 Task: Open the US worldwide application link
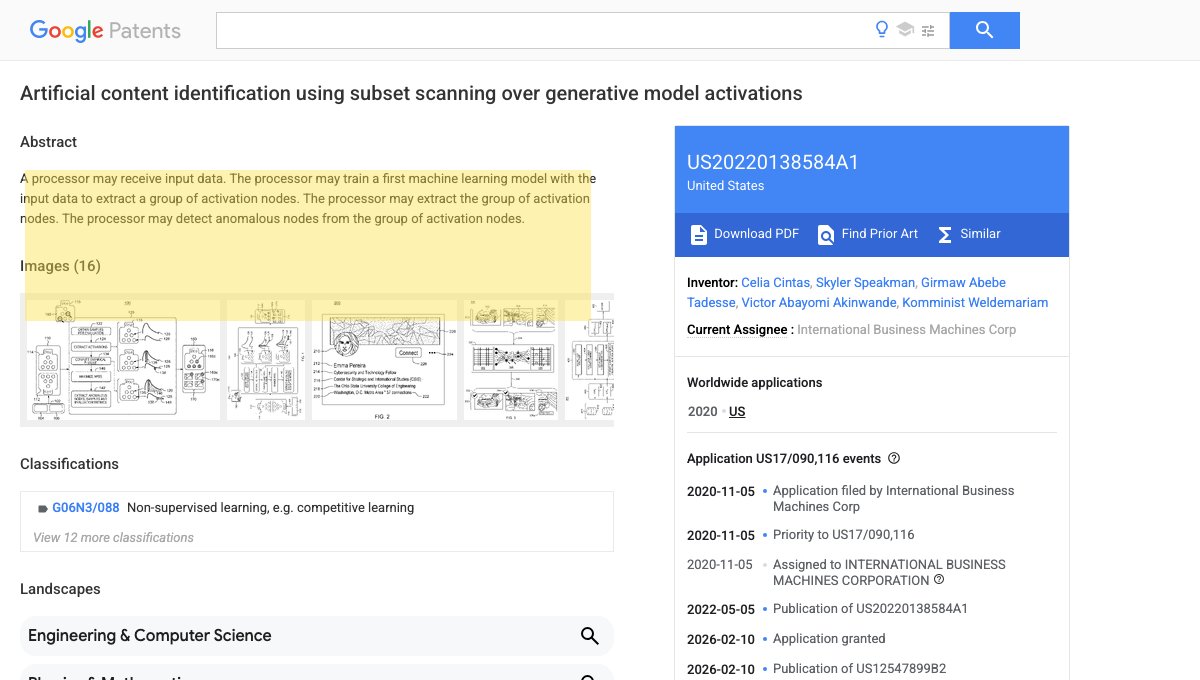(737, 412)
